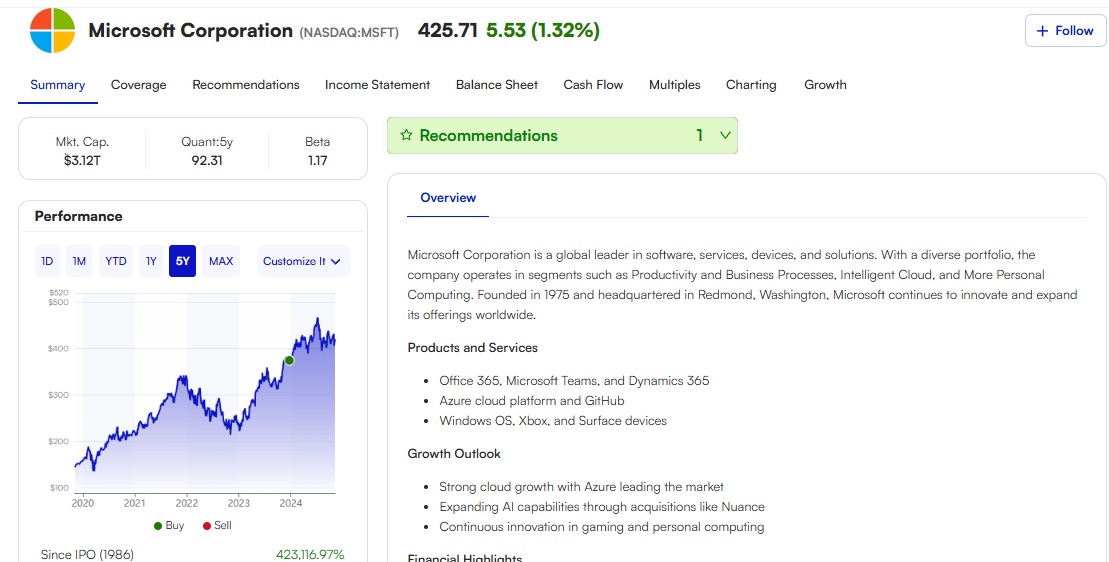The width and height of the screenshot is (1109, 562).
Task: Click the 2024 label on chart axis
Action: click(291, 503)
